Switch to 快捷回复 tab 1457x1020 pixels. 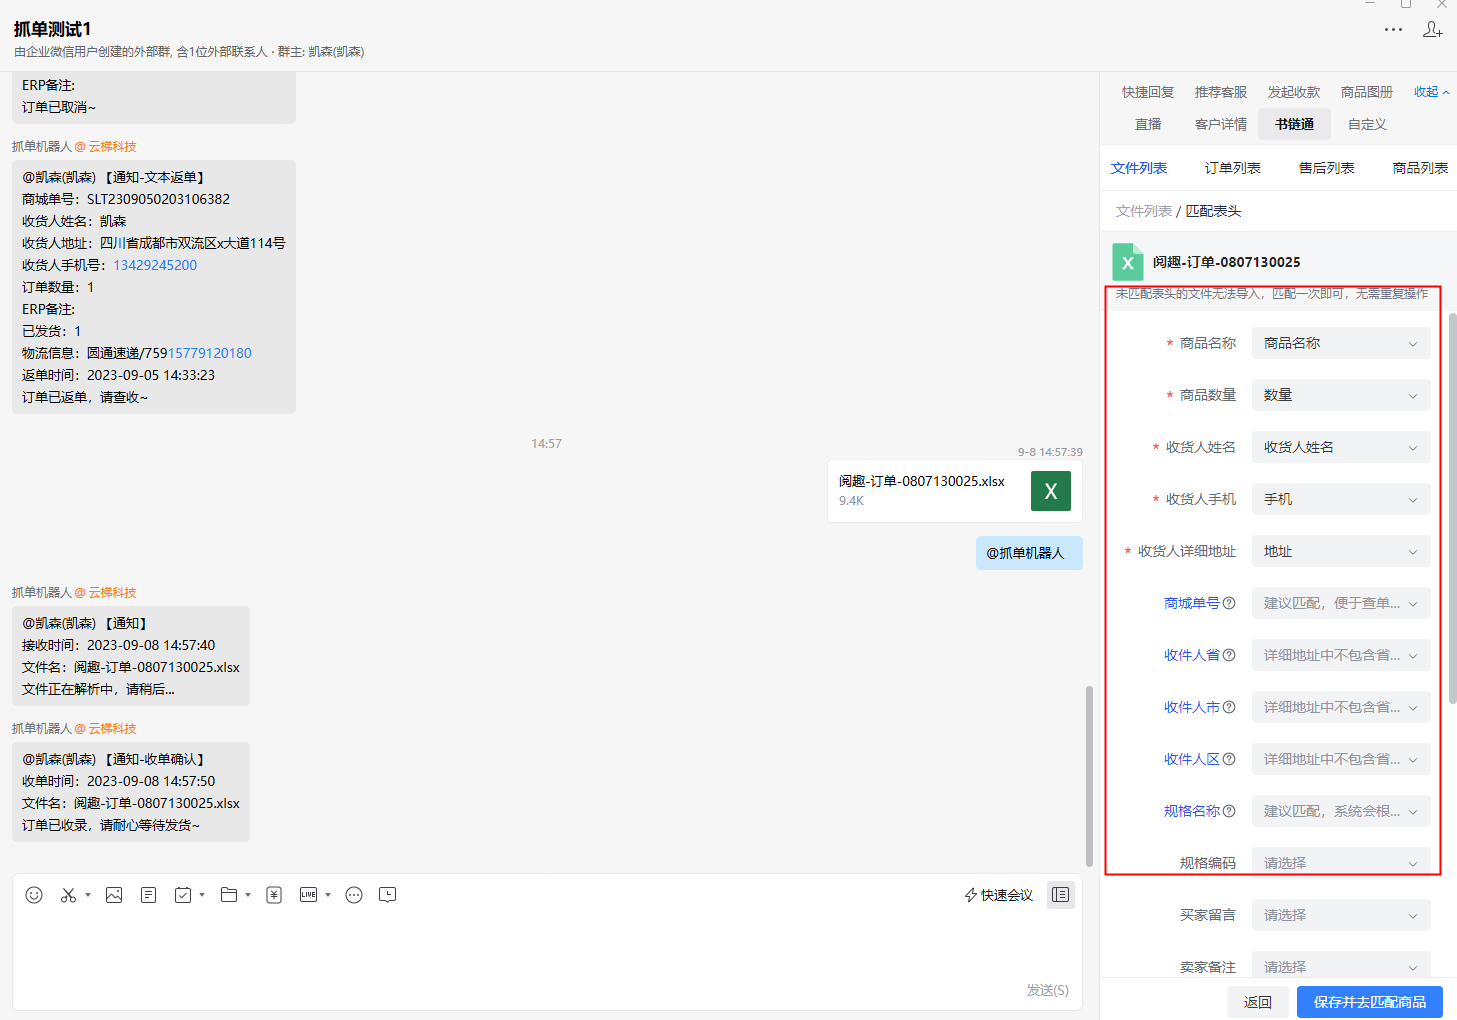(x=1148, y=92)
